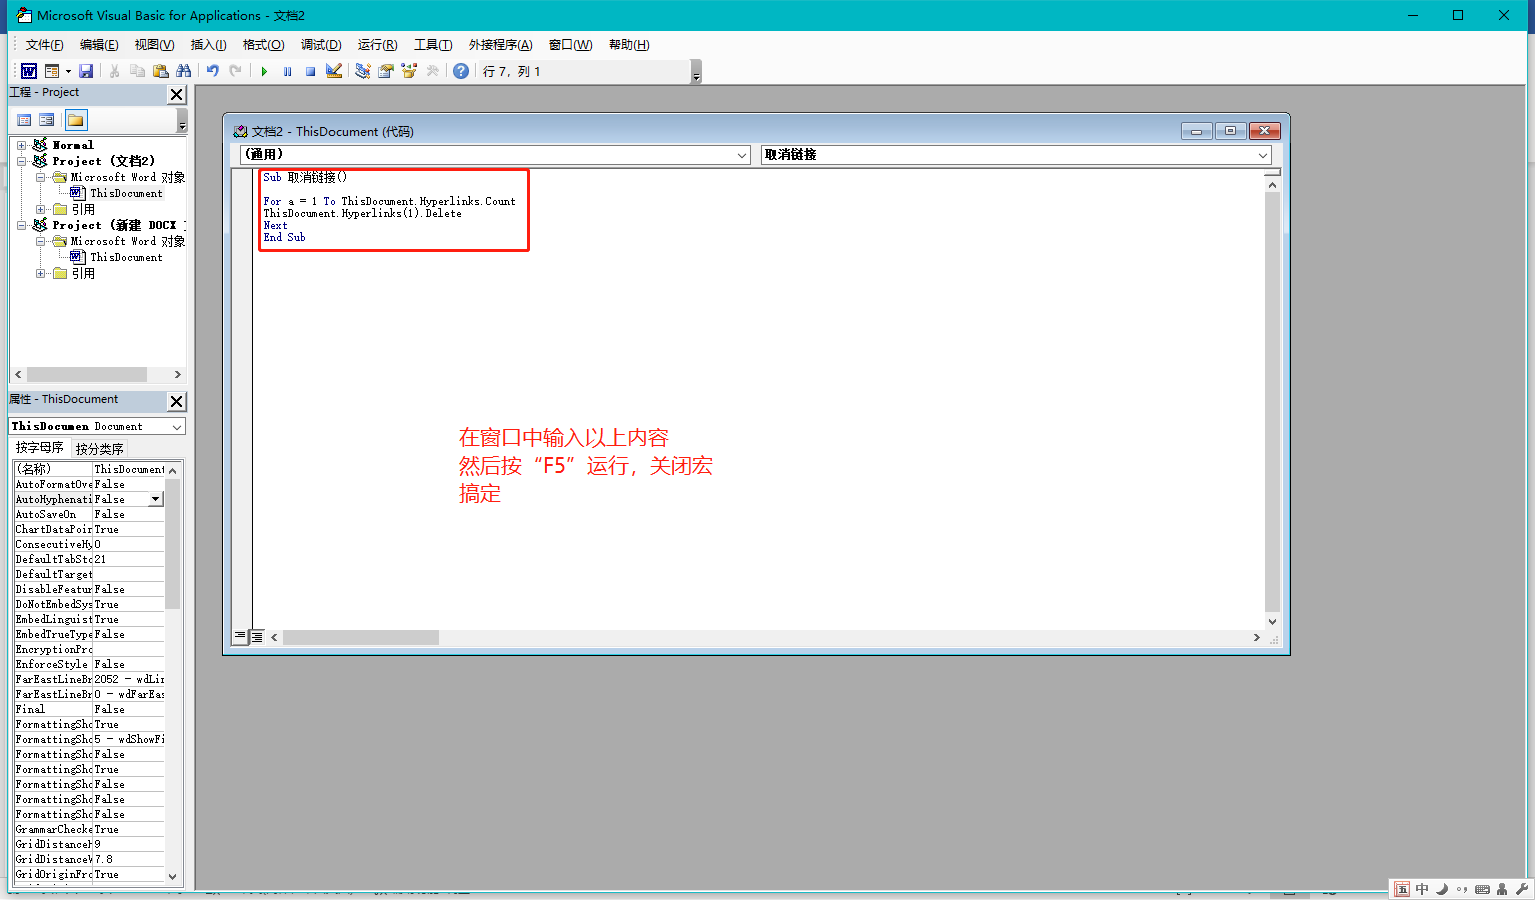Toggle Design Mode icon in toolbar
The image size is (1535, 900).
334,71
